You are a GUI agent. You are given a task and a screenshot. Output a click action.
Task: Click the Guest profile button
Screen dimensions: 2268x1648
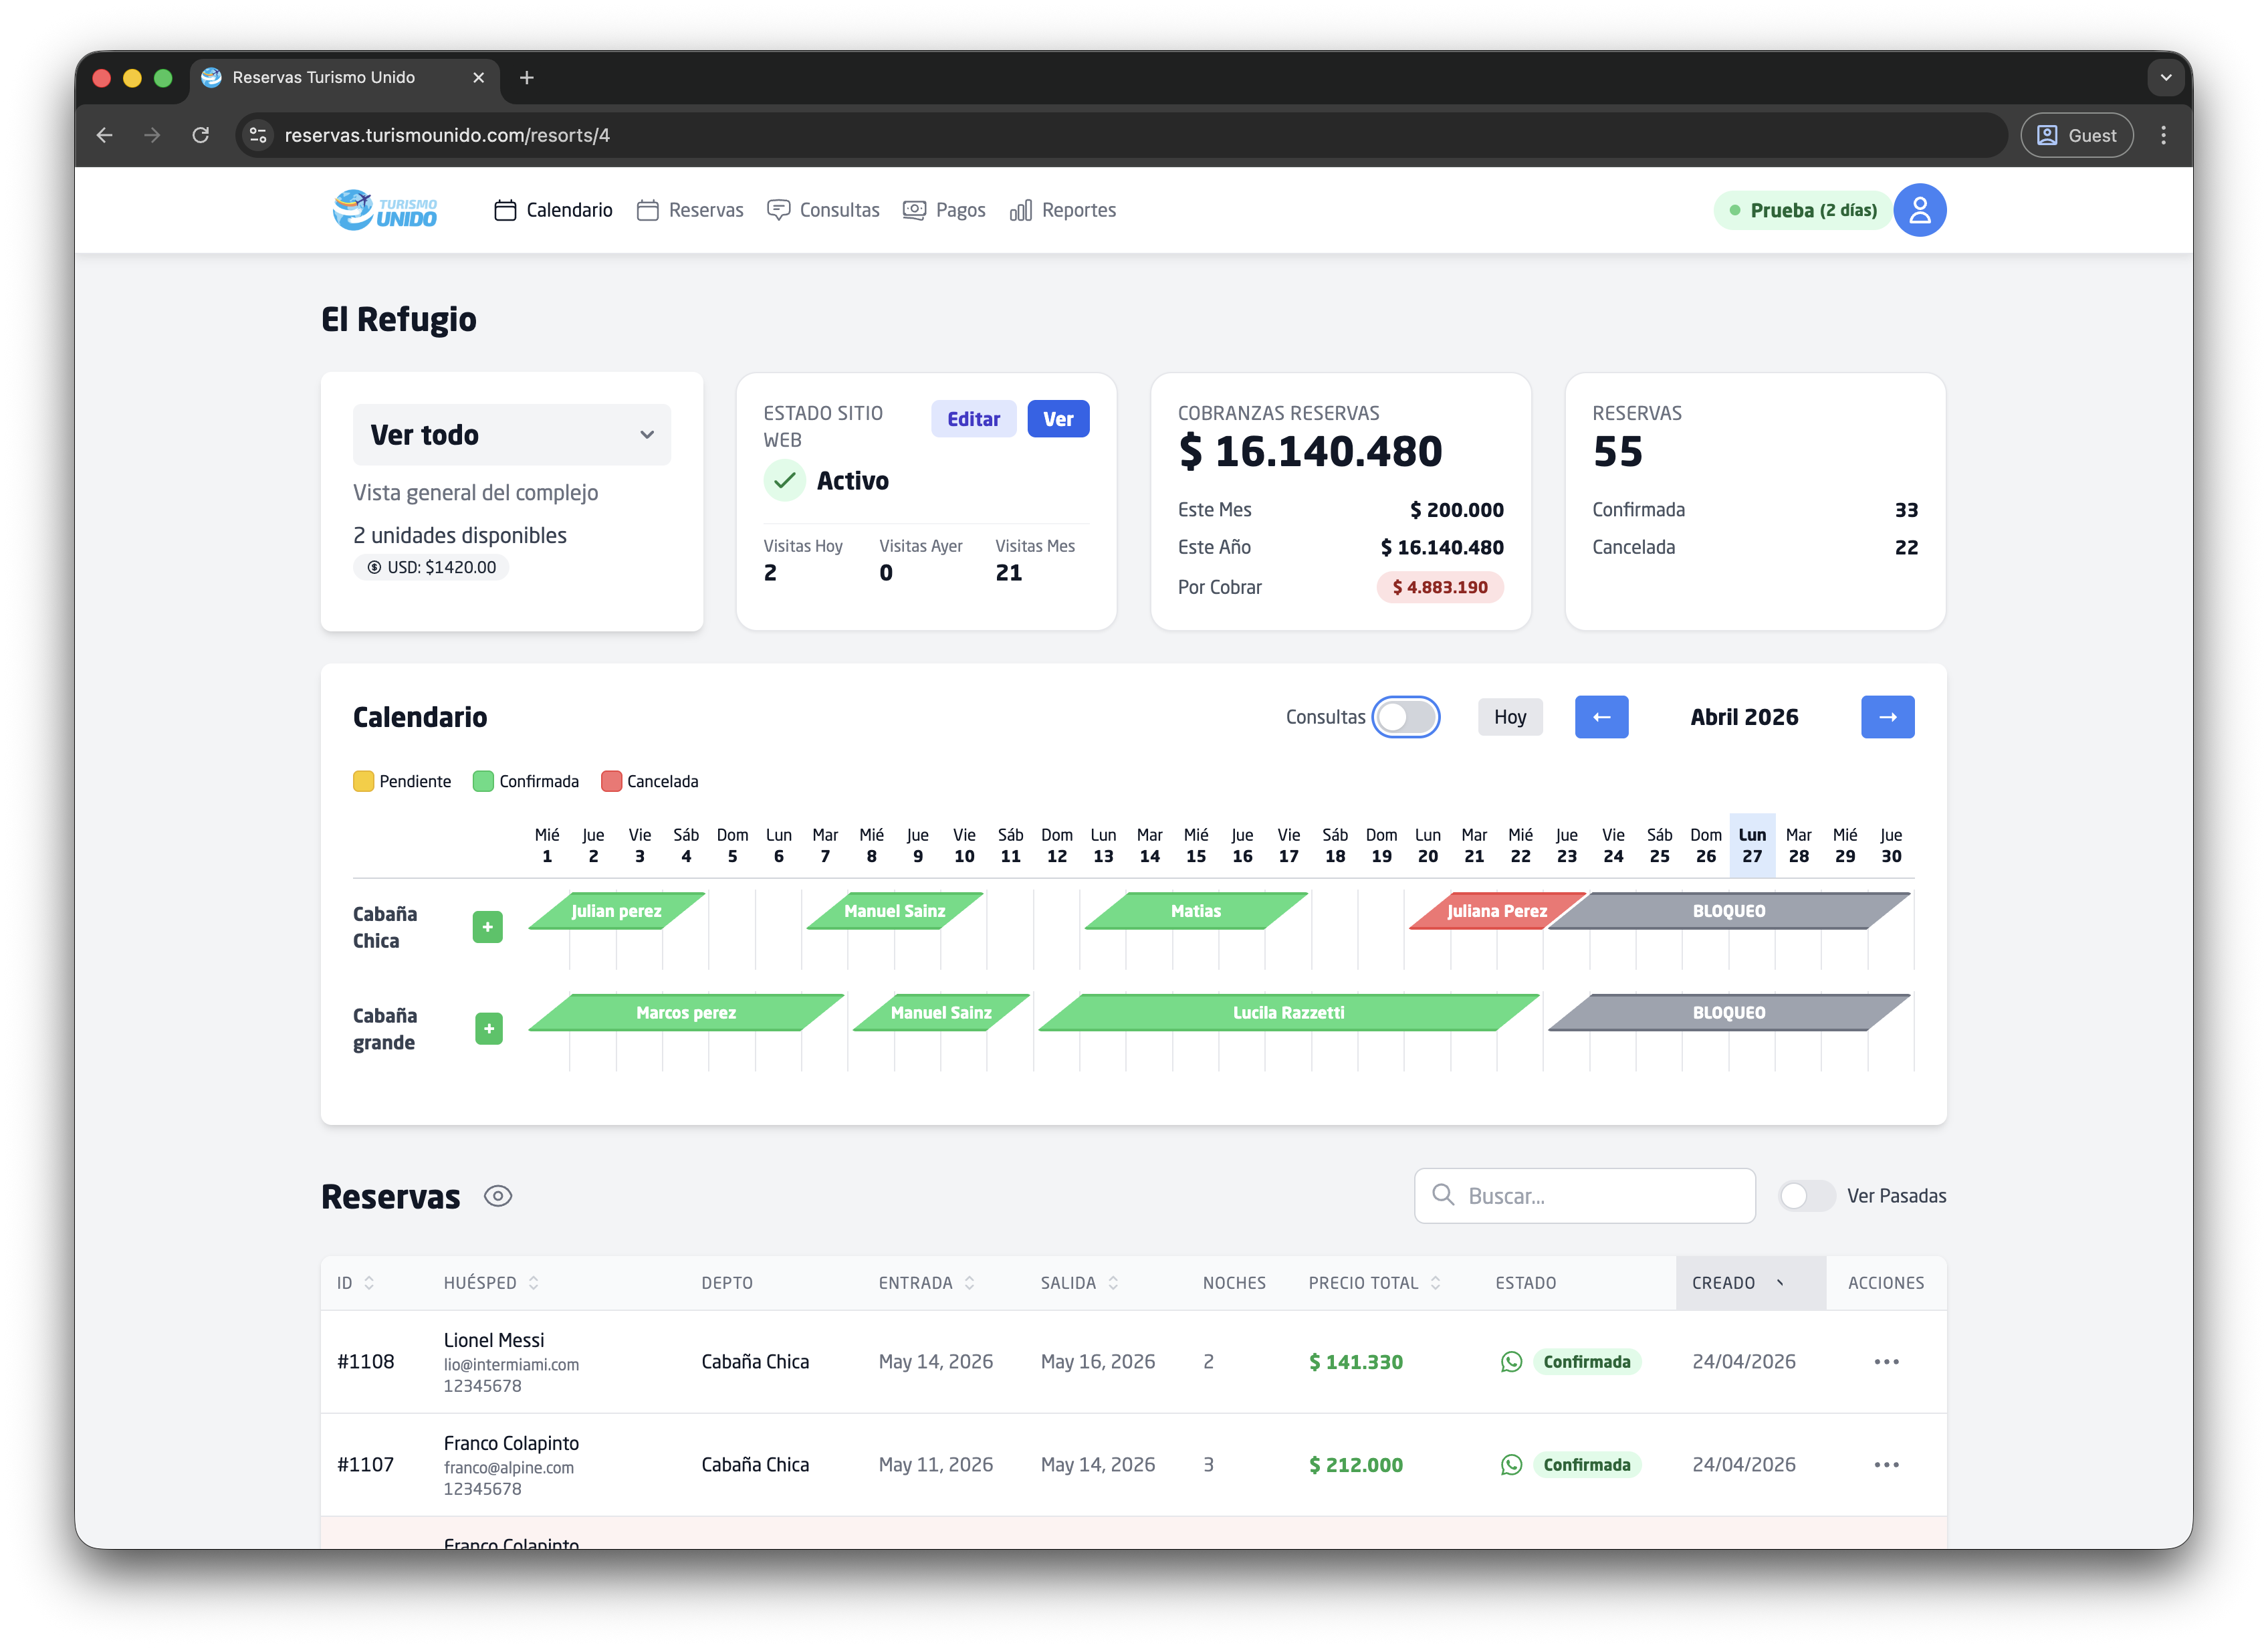[2076, 135]
